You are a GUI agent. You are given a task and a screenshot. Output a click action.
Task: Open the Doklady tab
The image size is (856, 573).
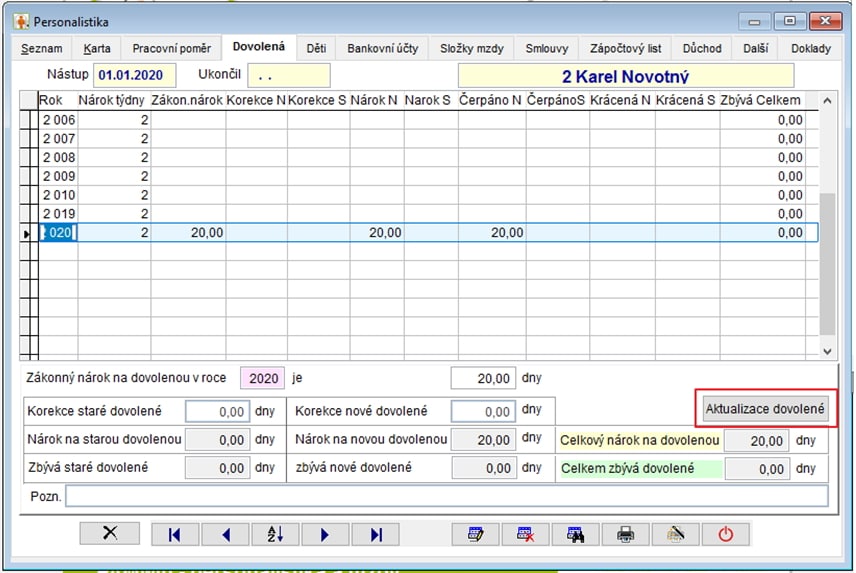[811, 49]
